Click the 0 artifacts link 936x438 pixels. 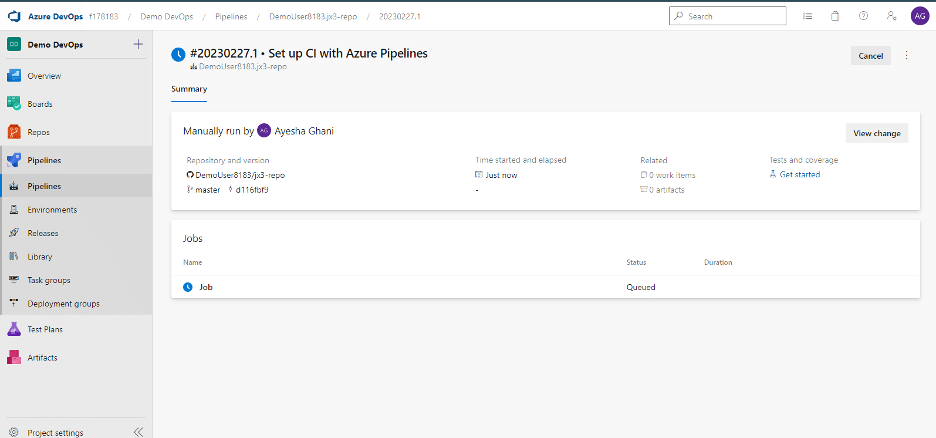click(x=667, y=190)
